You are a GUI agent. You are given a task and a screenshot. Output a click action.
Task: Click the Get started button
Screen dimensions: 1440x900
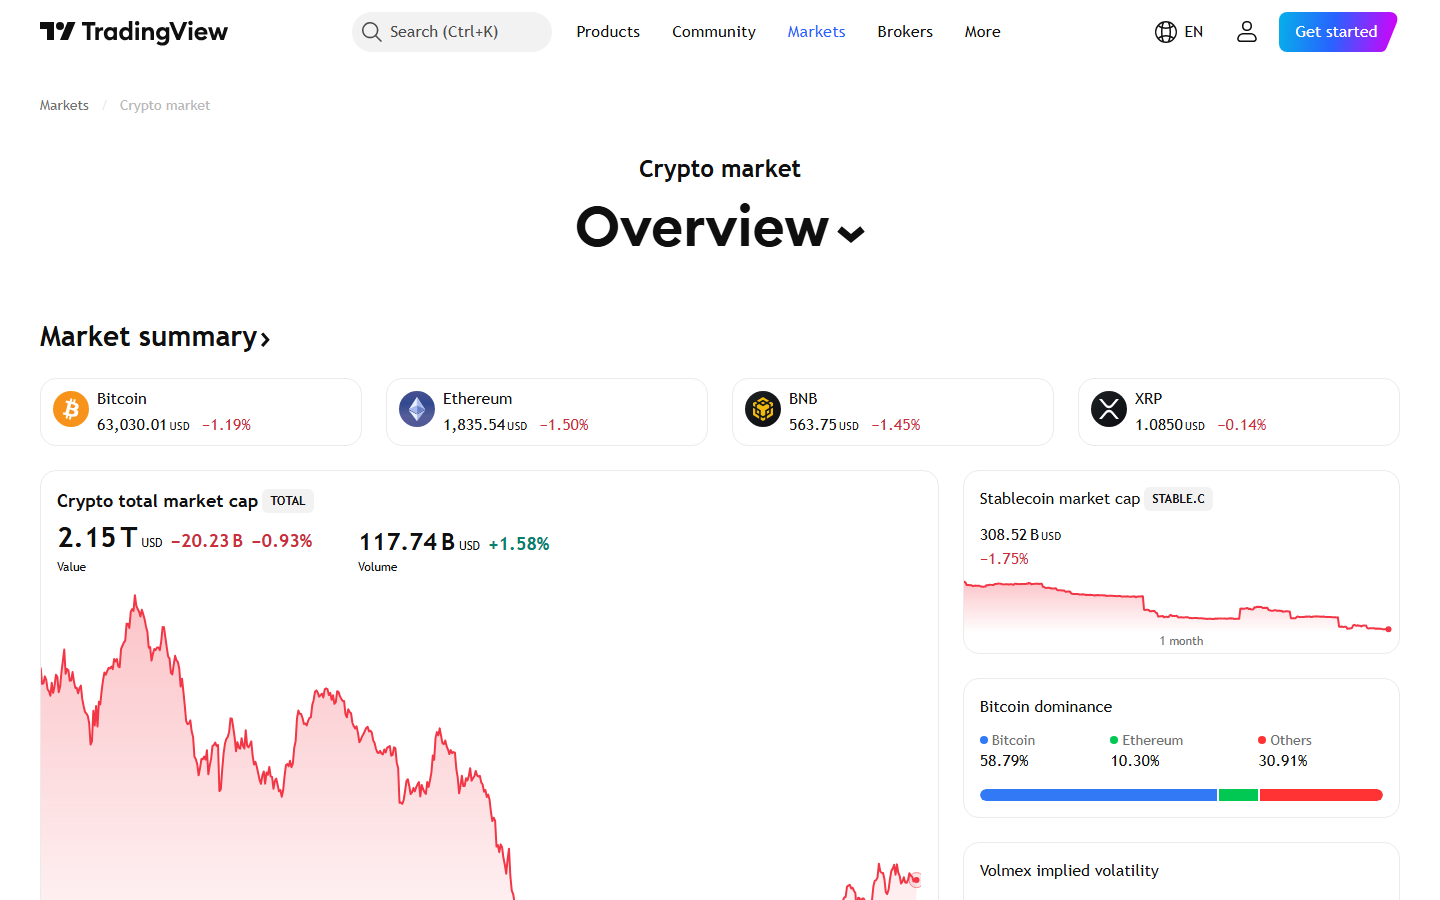(1337, 32)
